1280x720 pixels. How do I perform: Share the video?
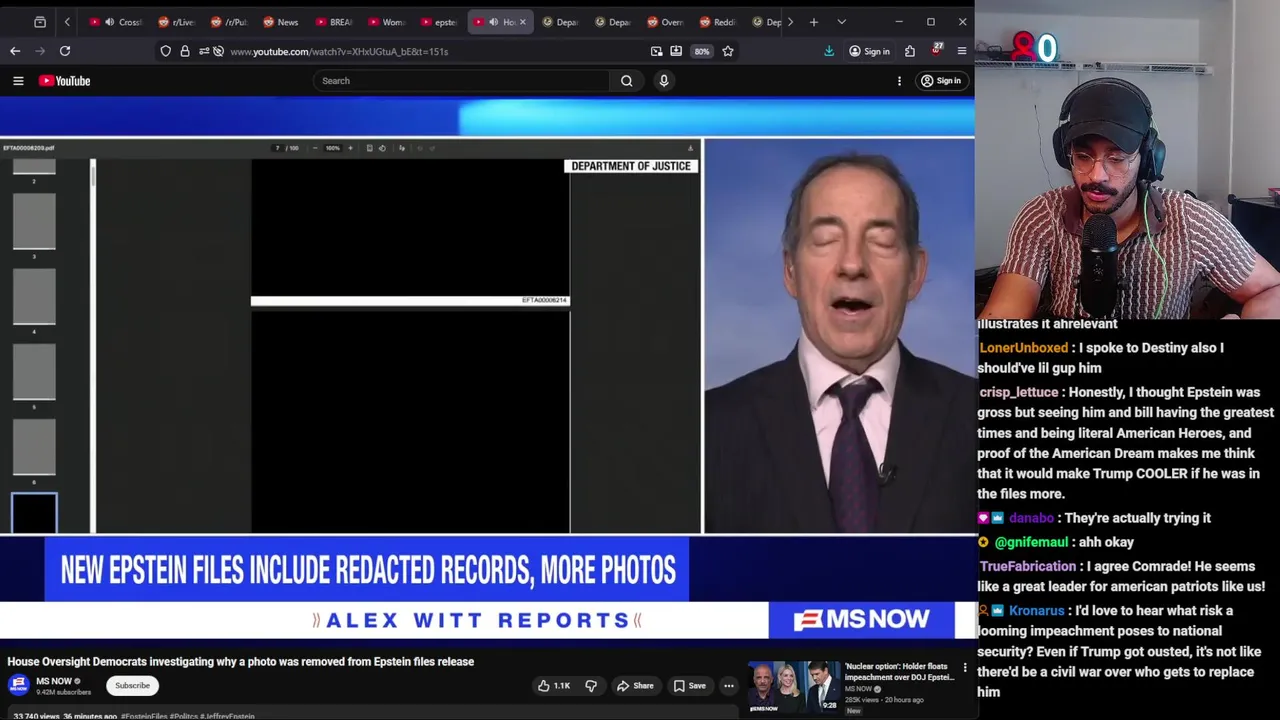point(635,686)
